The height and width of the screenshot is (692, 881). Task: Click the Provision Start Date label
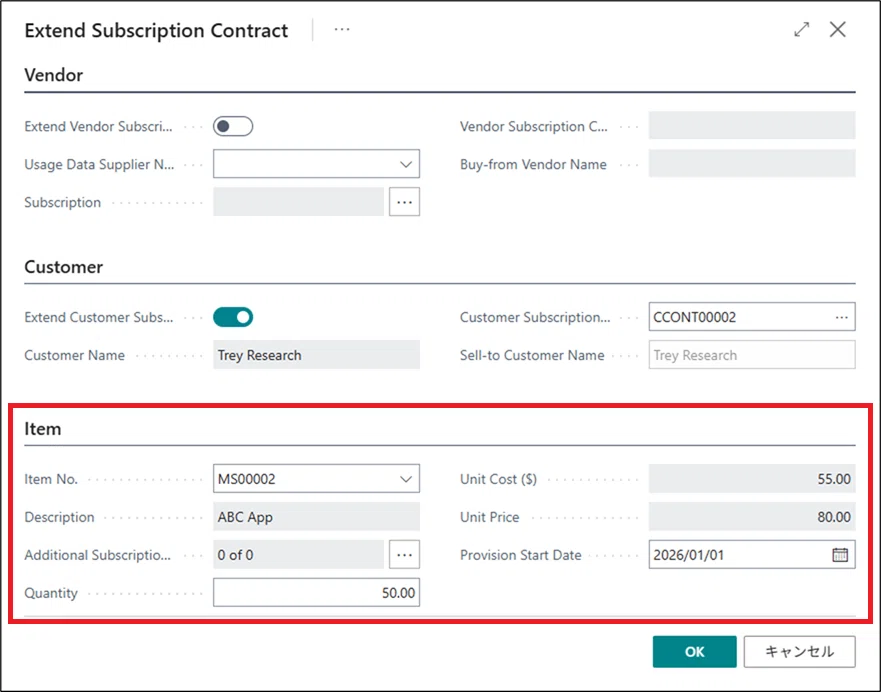point(520,555)
